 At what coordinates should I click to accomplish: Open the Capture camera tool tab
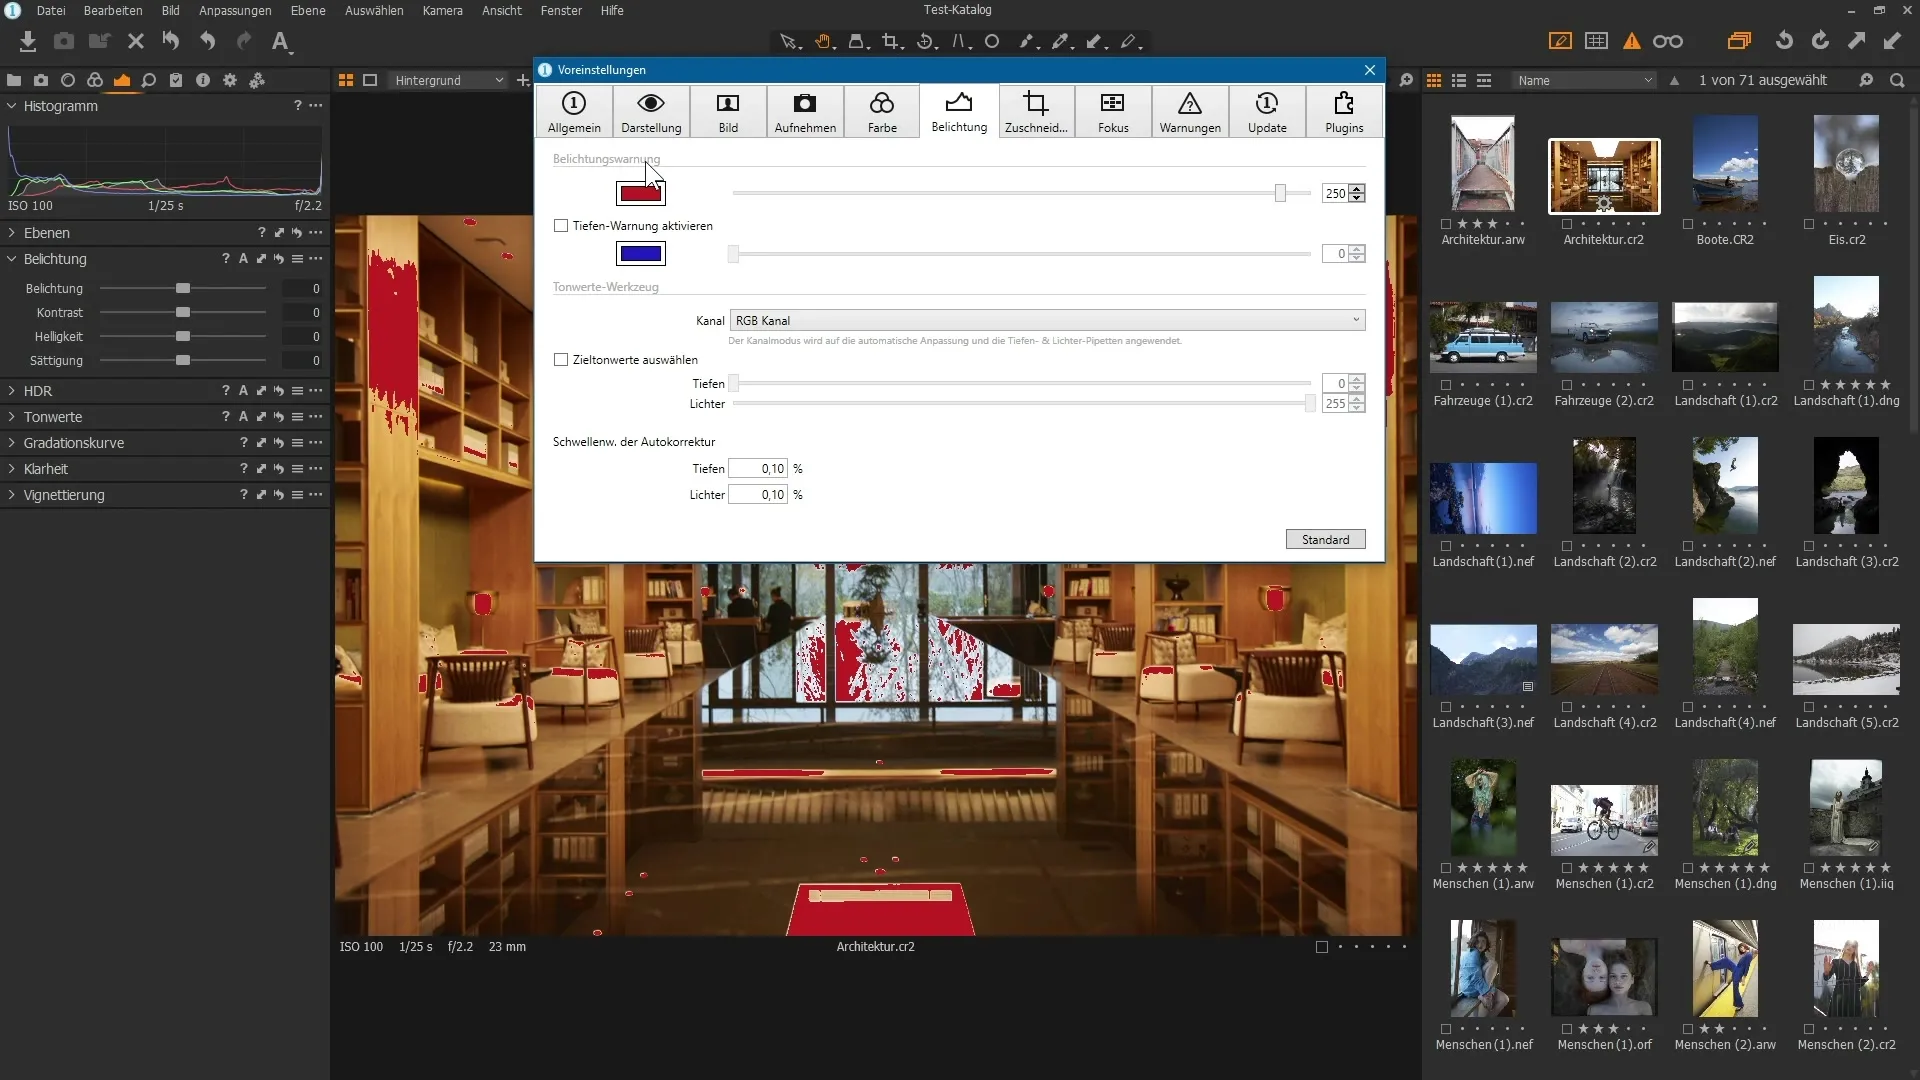click(x=41, y=80)
